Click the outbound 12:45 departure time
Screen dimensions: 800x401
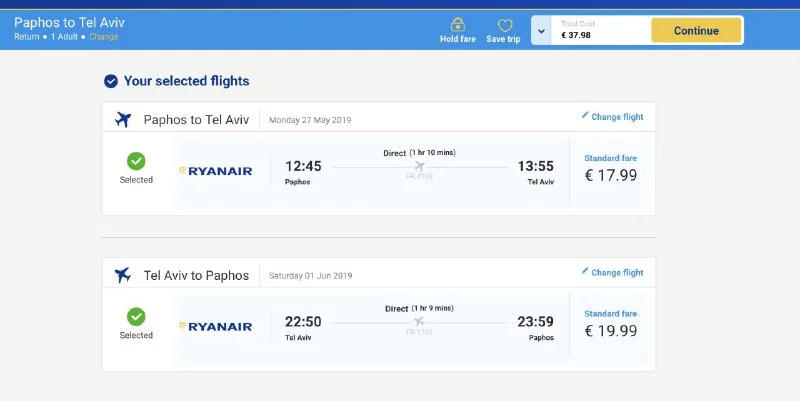[303, 166]
